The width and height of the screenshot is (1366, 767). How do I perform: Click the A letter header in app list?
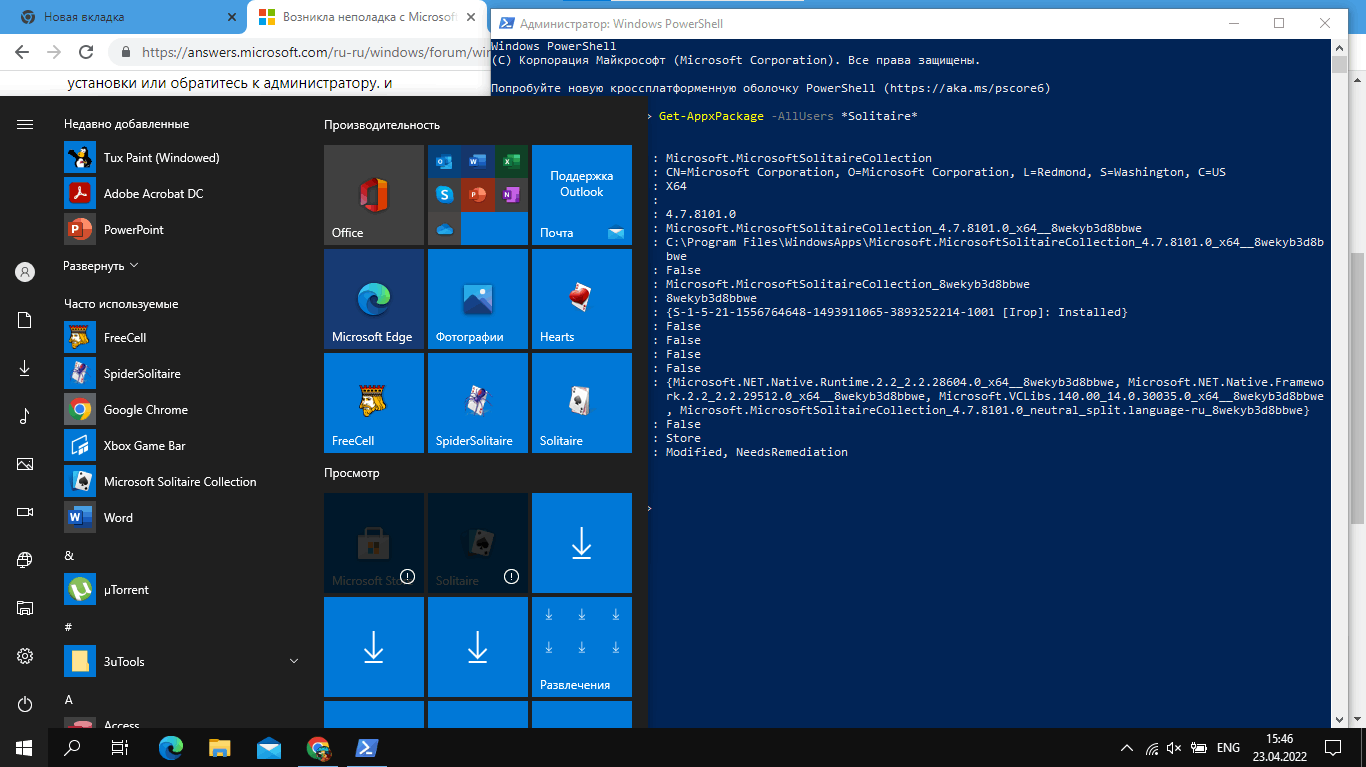point(69,700)
